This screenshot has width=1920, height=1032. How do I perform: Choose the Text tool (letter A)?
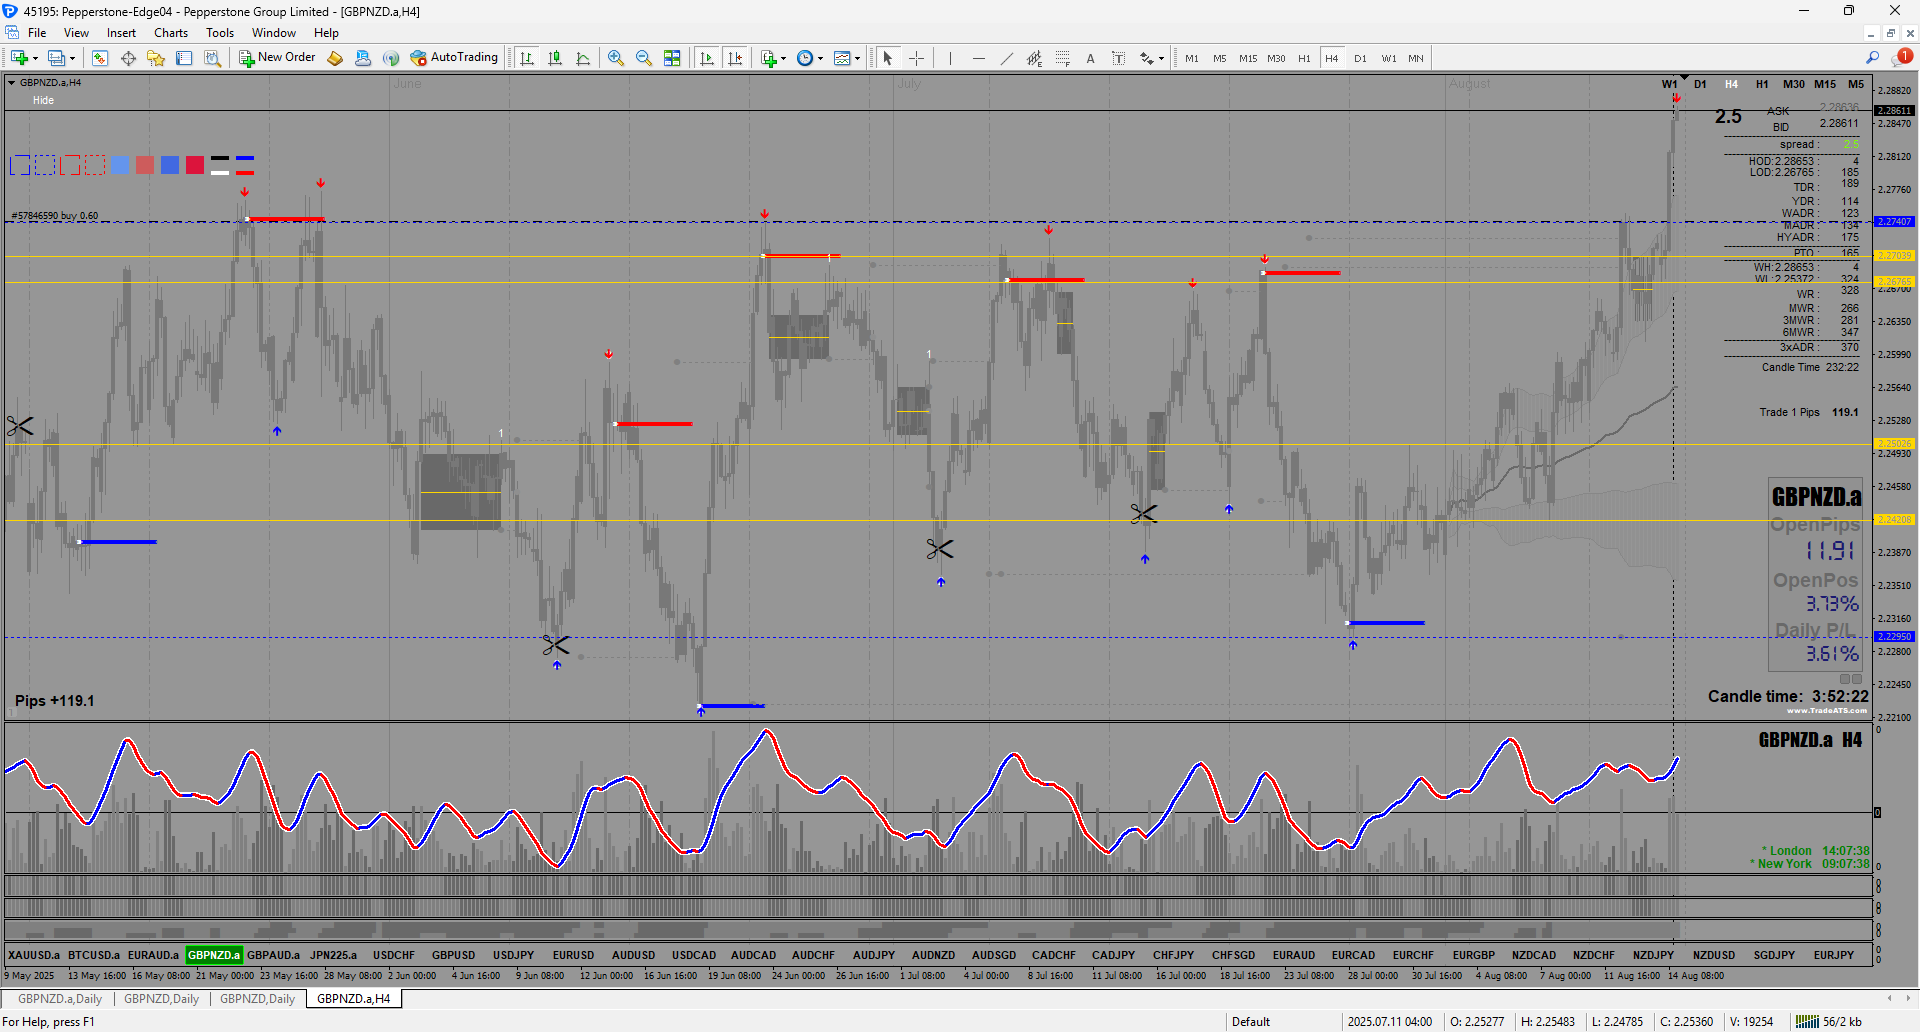coord(1090,58)
